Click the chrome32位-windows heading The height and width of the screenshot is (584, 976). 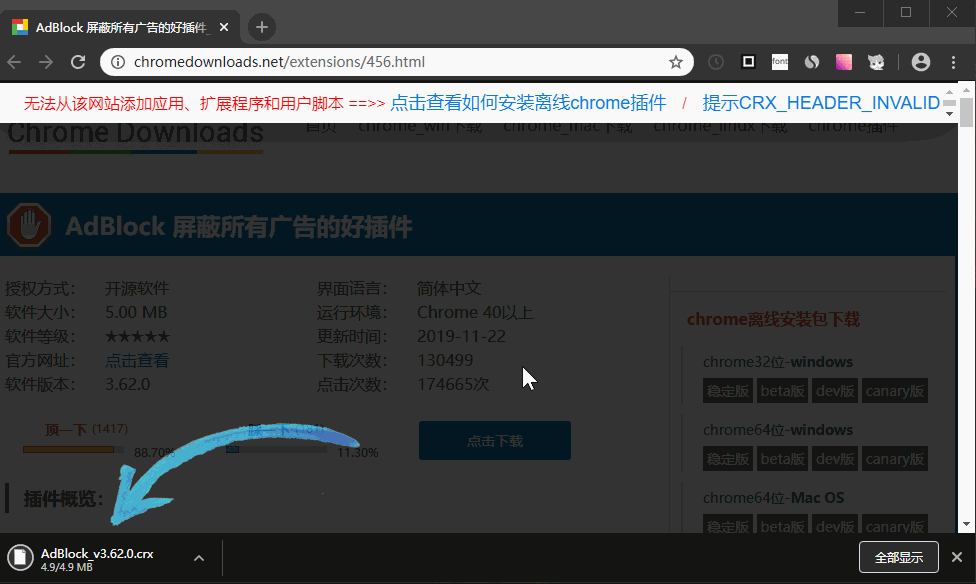click(778, 362)
